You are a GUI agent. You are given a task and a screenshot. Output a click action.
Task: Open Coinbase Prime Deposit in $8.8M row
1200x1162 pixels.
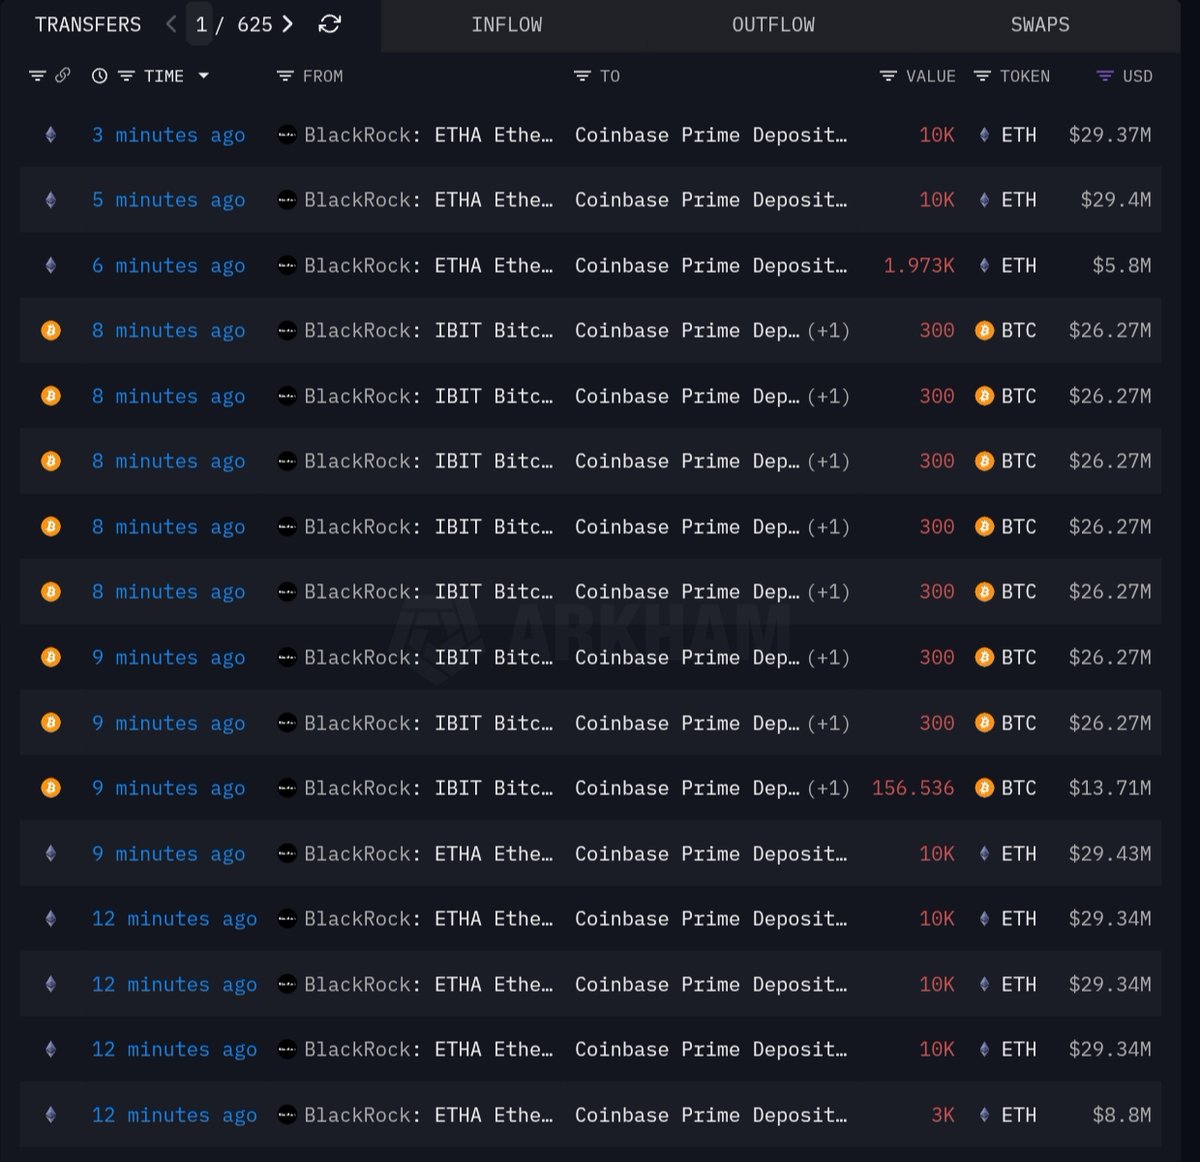(x=711, y=1114)
